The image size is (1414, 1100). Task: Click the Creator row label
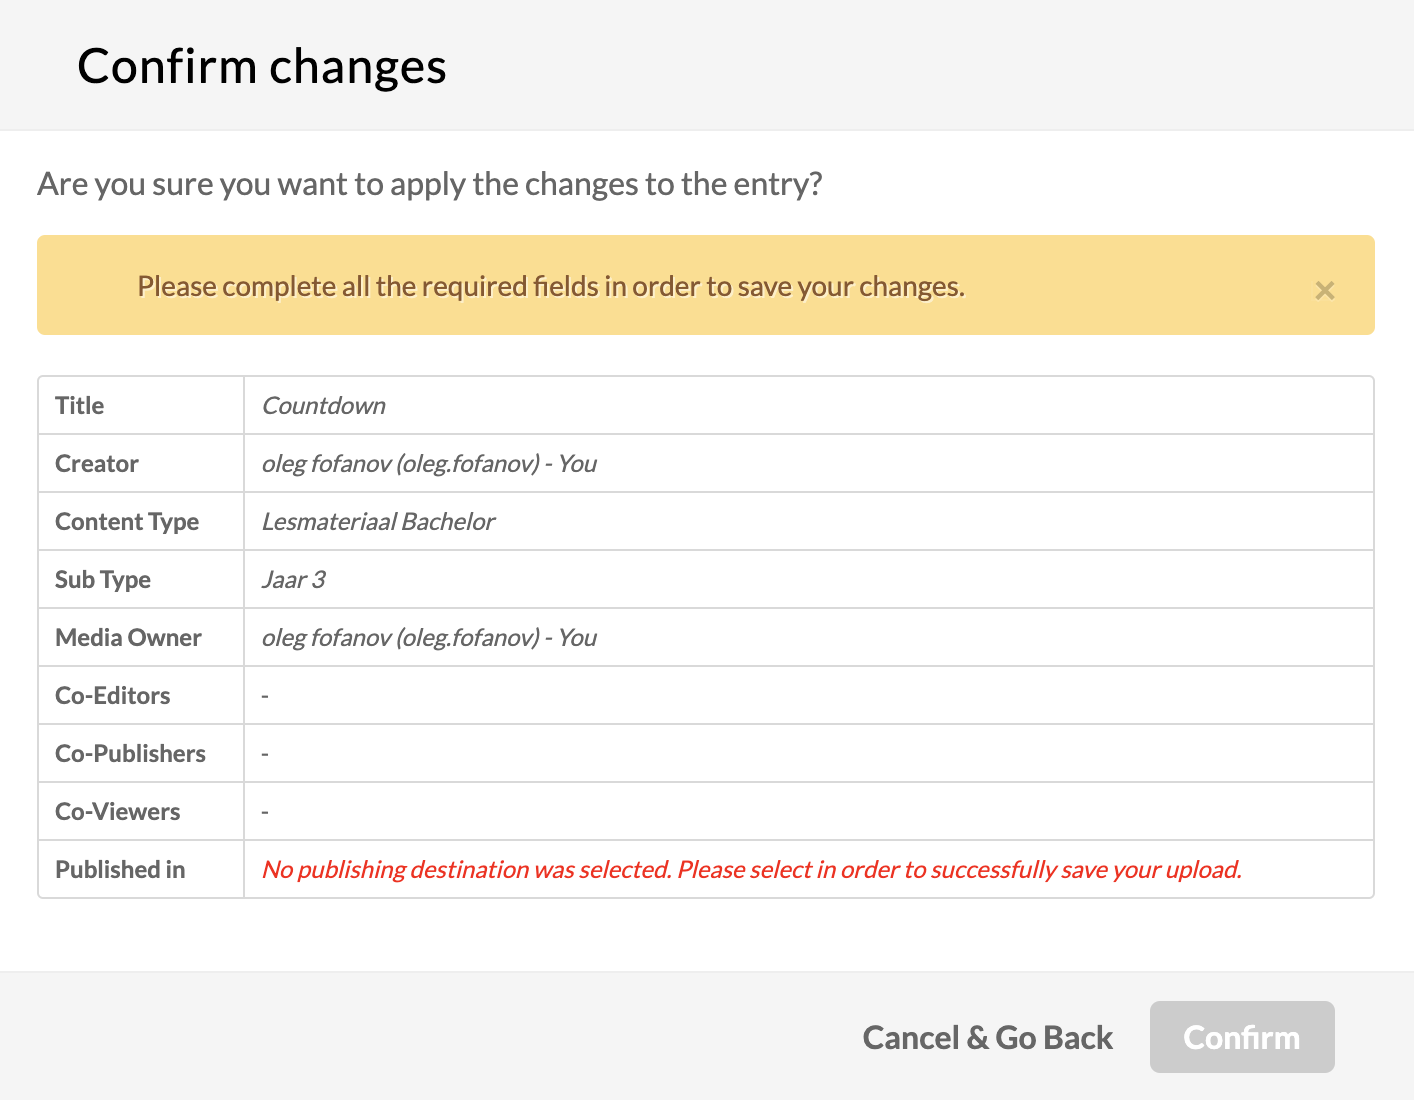[x=97, y=463]
